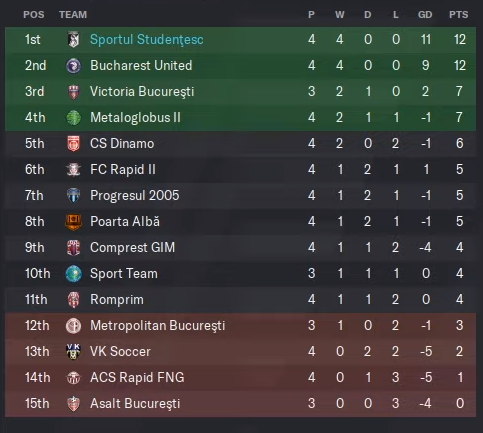483x433 pixels.
Task: Click the TEAM column header
Action: point(73,15)
